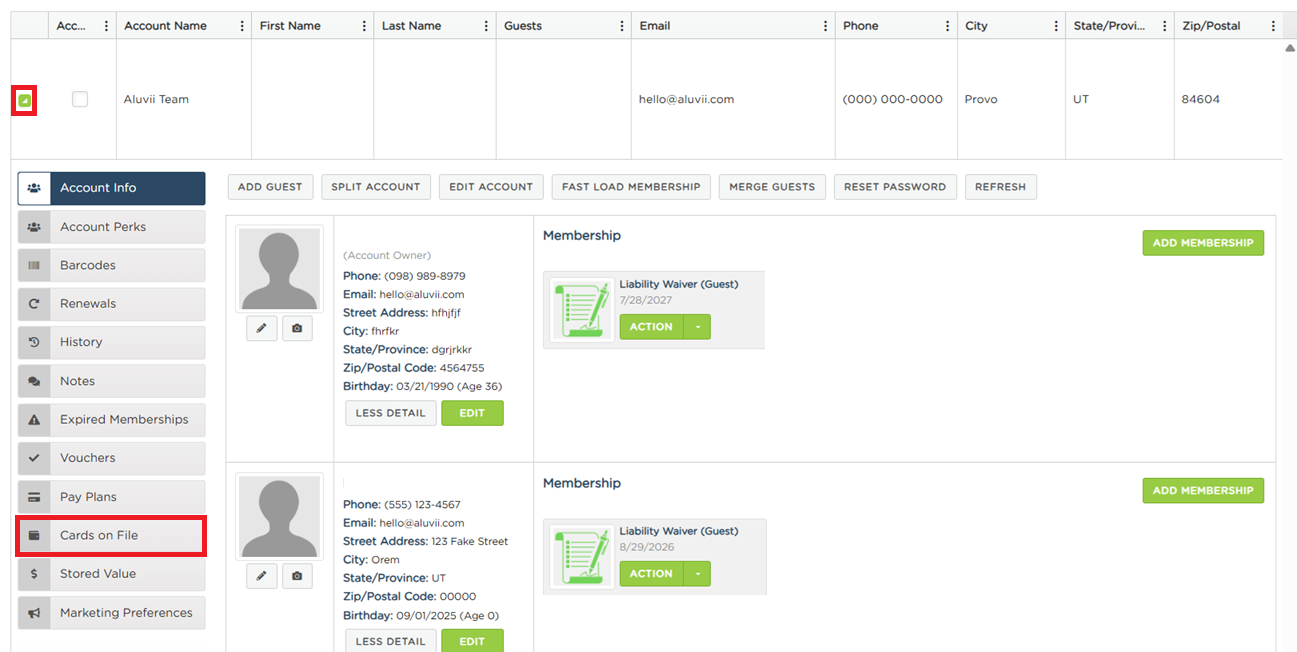Image resolution: width=1297 pixels, height=652 pixels.
Task: Expand the first ACTION button dropdown arrow
Action: click(x=697, y=327)
